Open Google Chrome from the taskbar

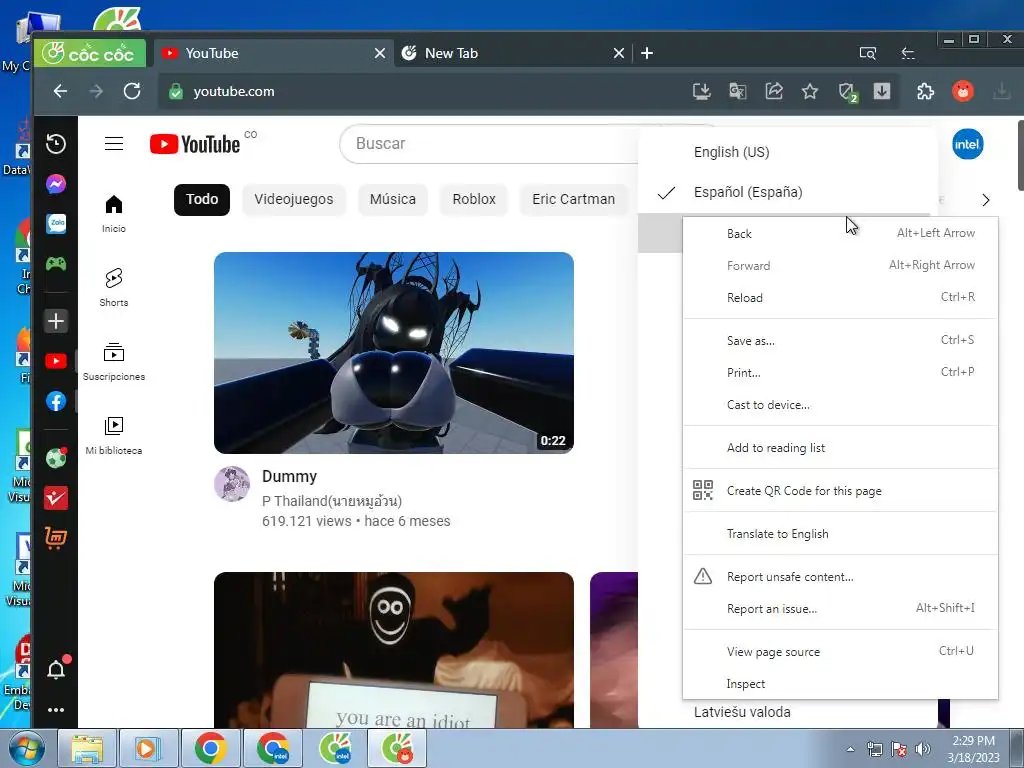coord(210,748)
